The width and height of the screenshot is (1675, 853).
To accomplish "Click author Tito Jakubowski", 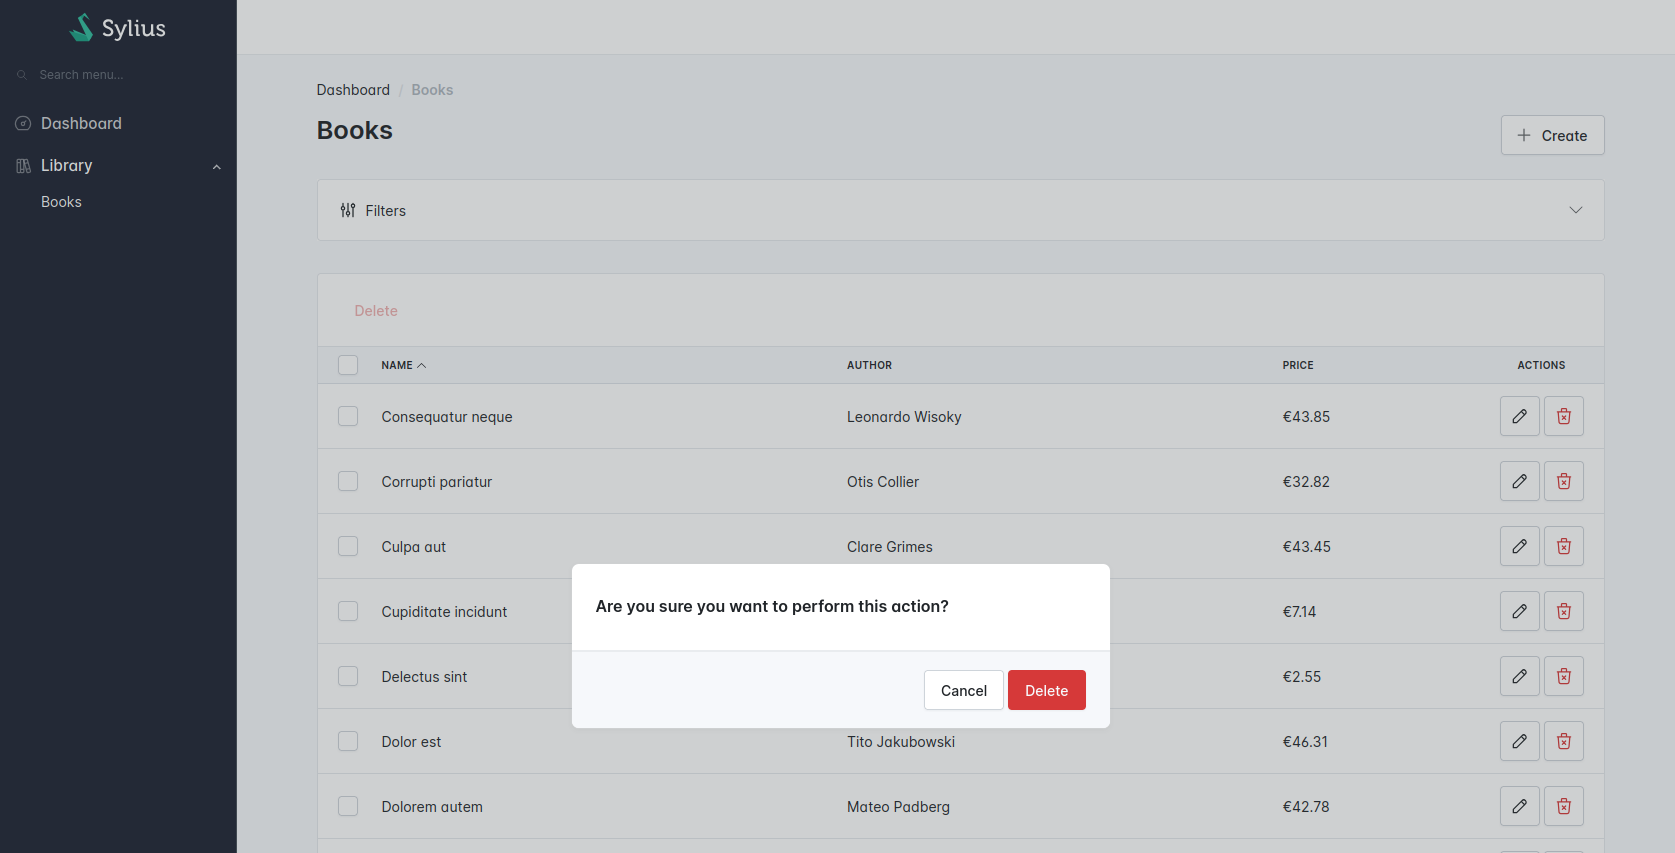I will (901, 742).
